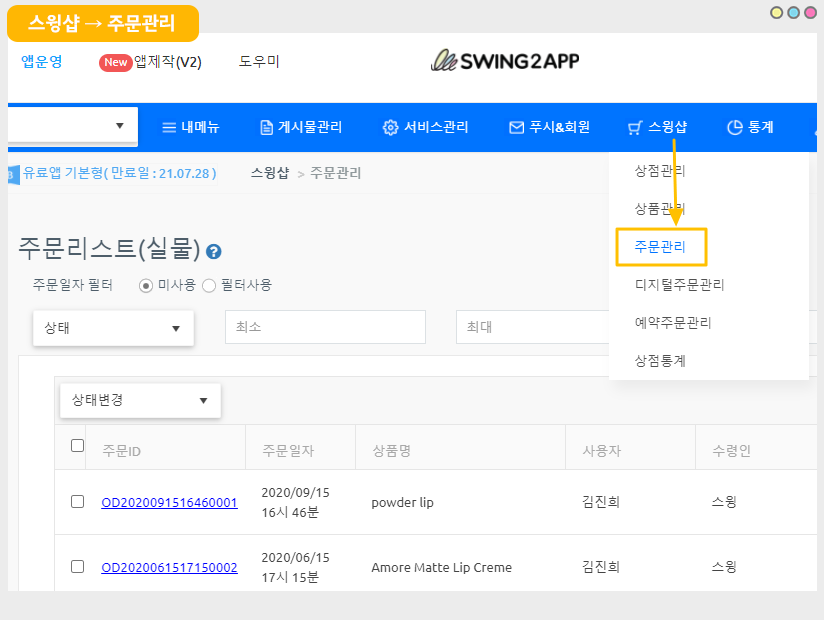The height and width of the screenshot is (620, 824).
Task: Open order link OD2020091516460001
Action: click(x=169, y=503)
